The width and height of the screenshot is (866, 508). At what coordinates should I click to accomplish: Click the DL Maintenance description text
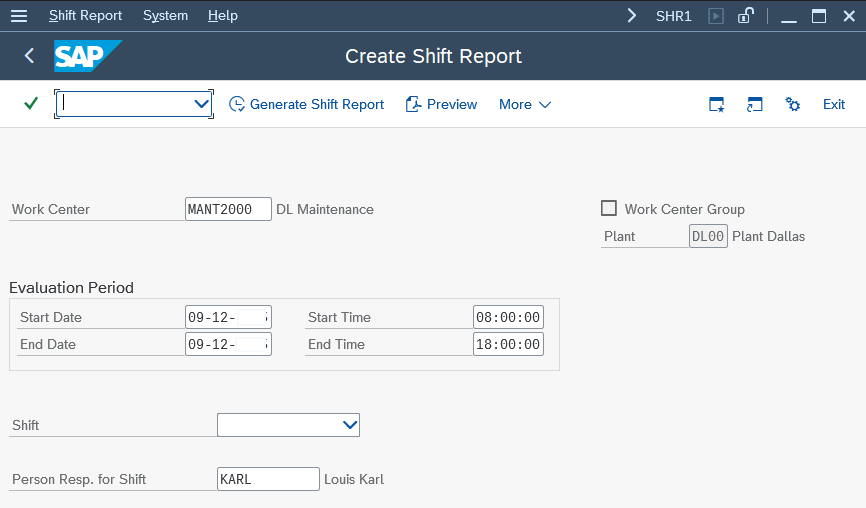click(x=325, y=209)
